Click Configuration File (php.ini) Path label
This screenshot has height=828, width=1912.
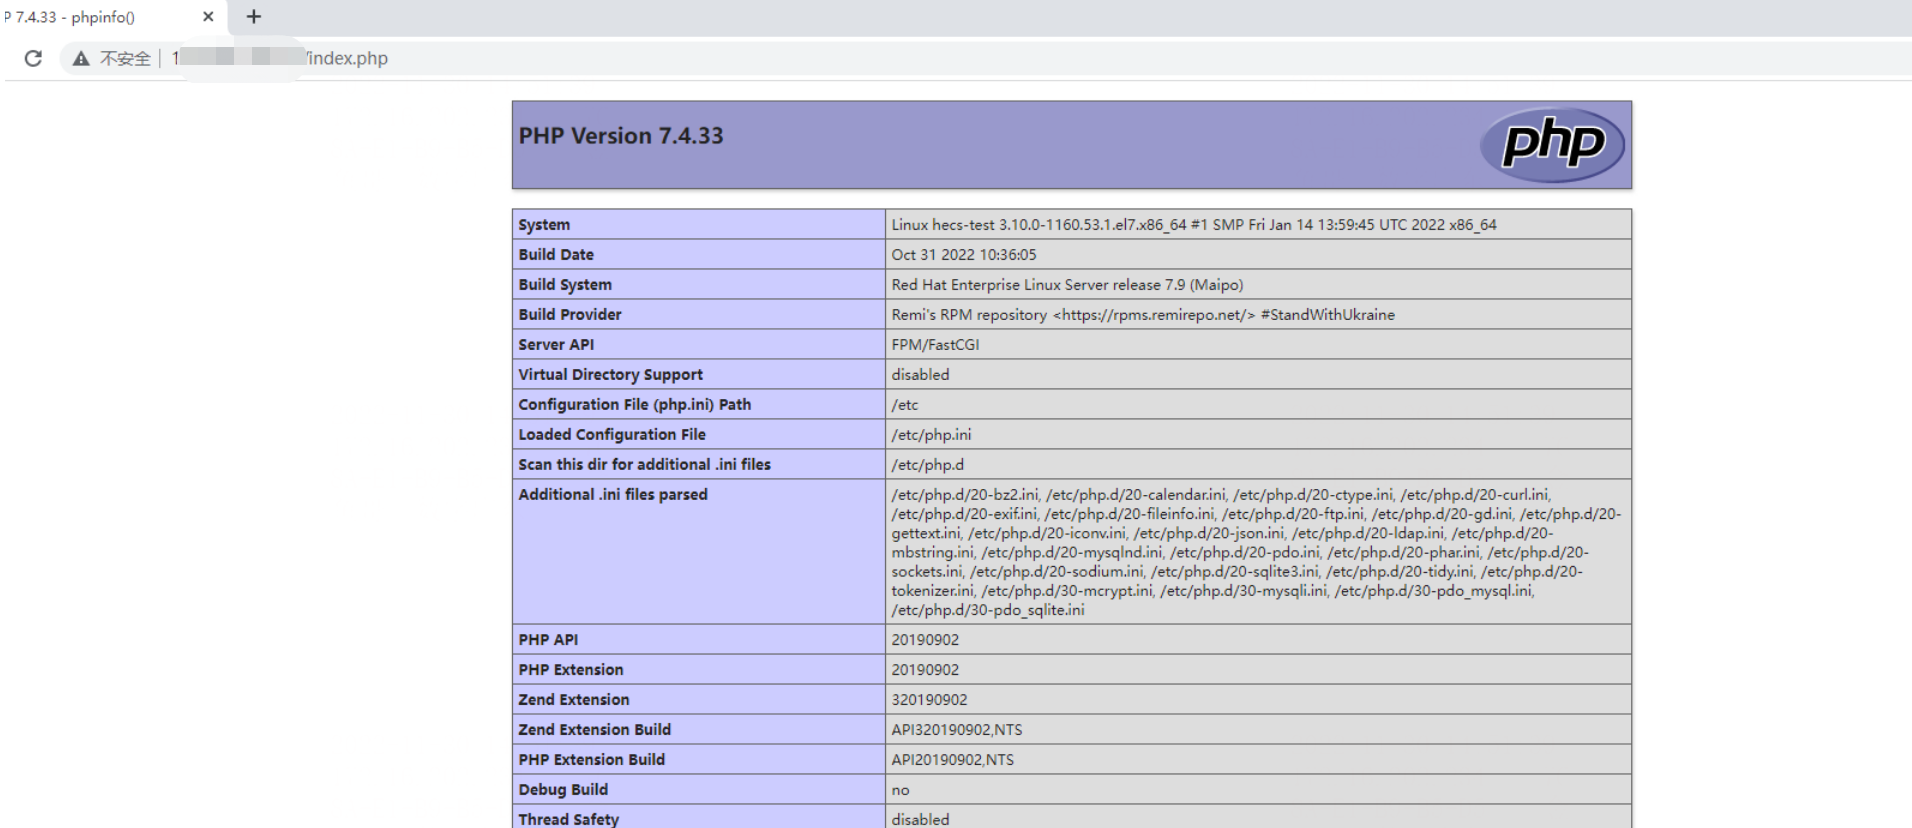point(634,405)
